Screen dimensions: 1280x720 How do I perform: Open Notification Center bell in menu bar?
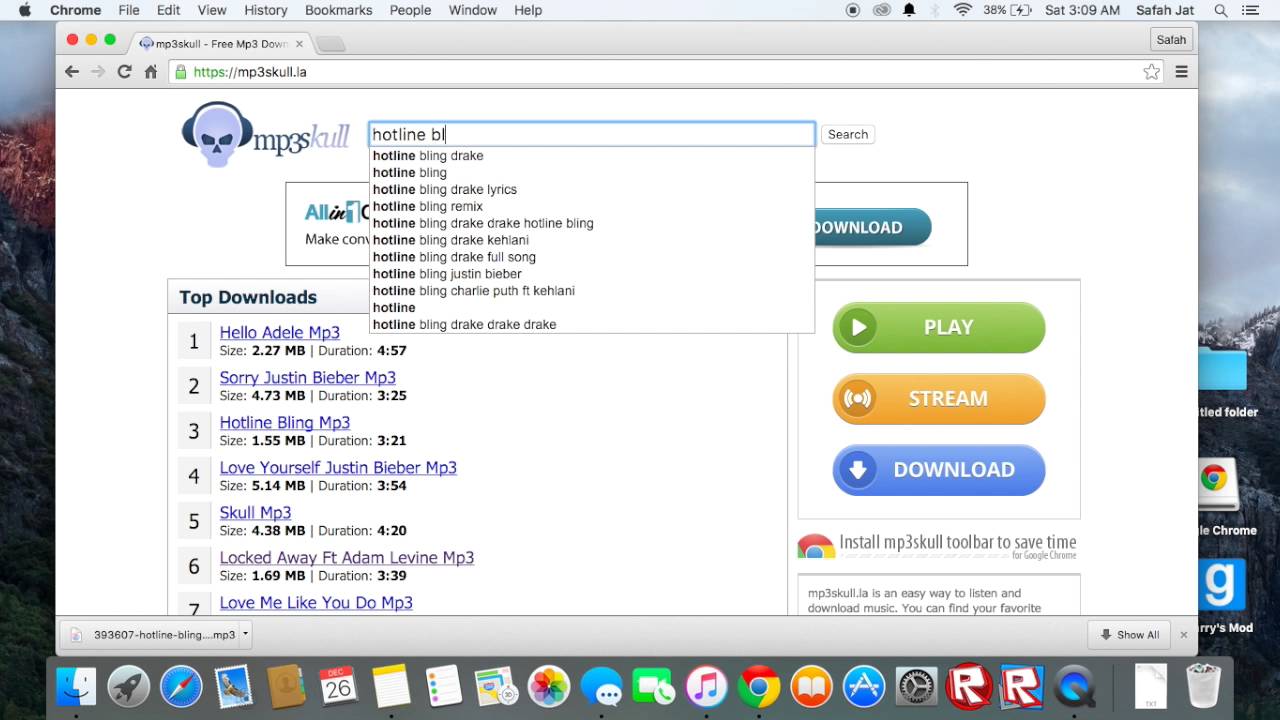coord(909,10)
